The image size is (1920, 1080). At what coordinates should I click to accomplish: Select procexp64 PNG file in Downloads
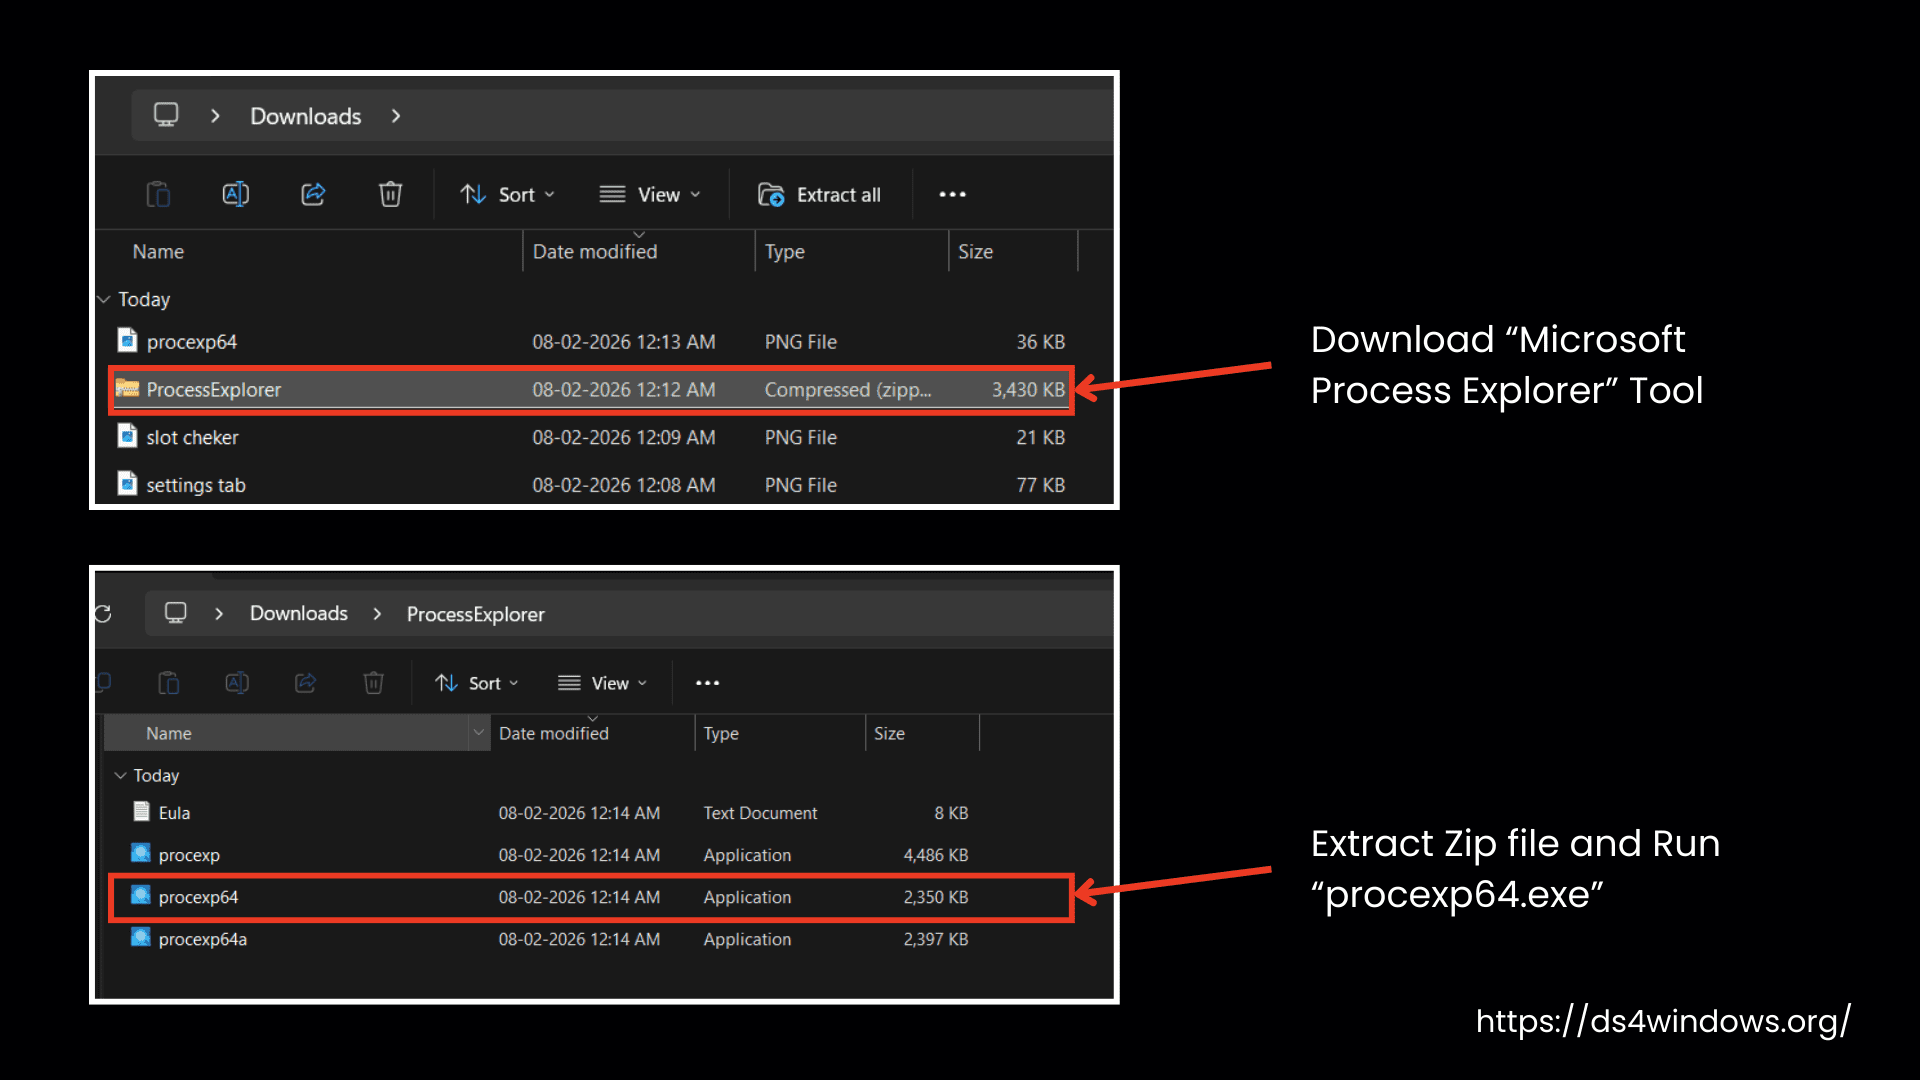tap(591, 342)
